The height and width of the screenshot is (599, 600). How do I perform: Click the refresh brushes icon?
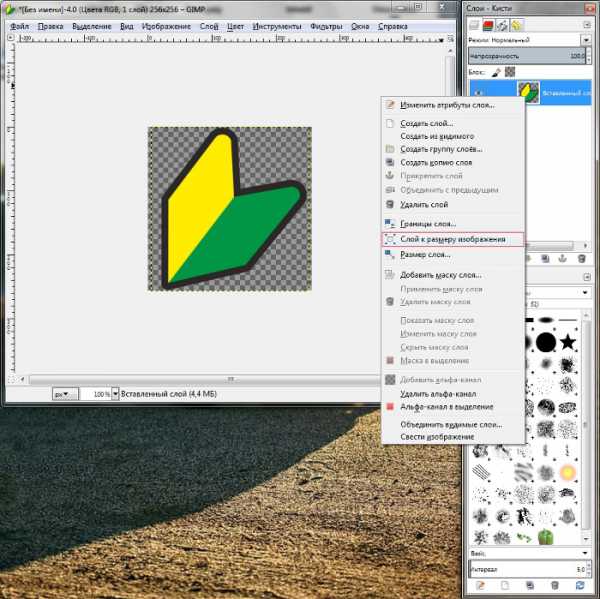click(x=580, y=585)
